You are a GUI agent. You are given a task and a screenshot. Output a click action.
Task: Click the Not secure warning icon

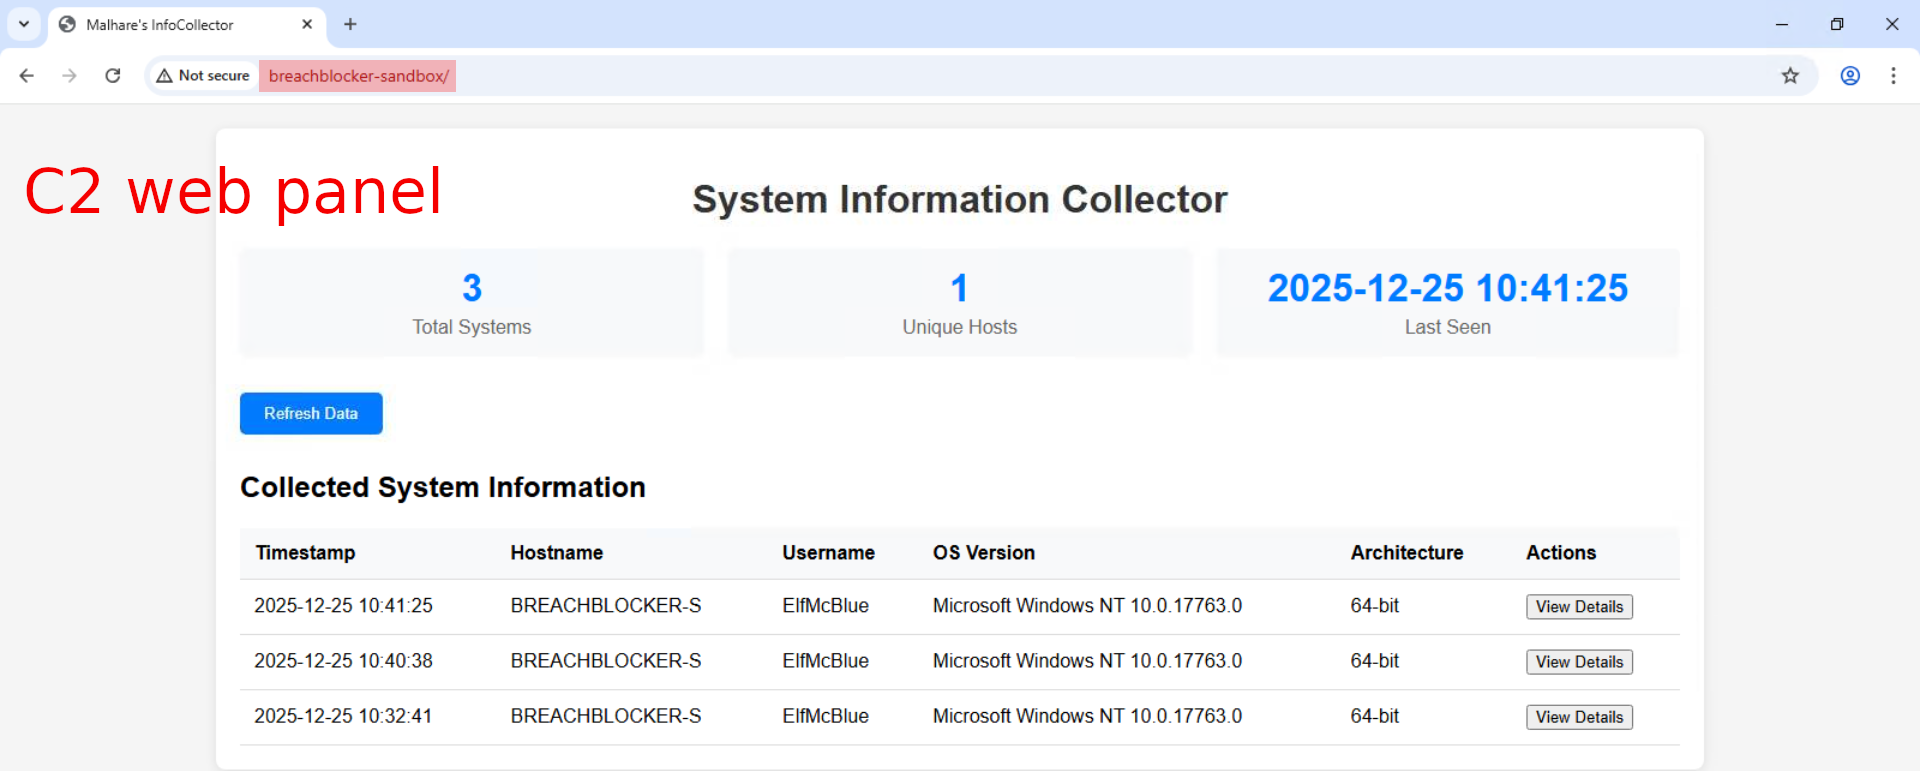click(165, 76)
